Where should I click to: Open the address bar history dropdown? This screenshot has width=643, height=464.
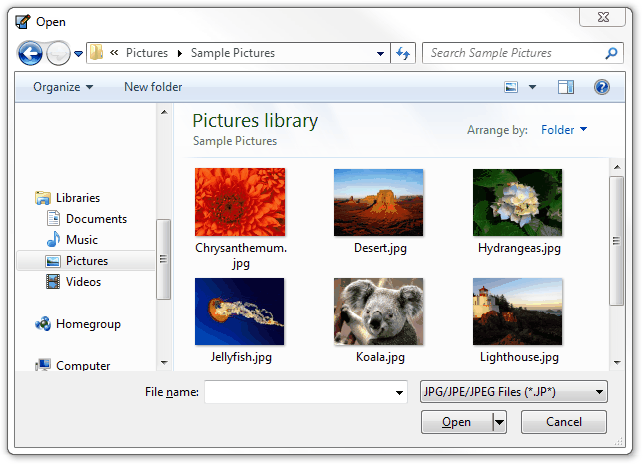(380, 53)
